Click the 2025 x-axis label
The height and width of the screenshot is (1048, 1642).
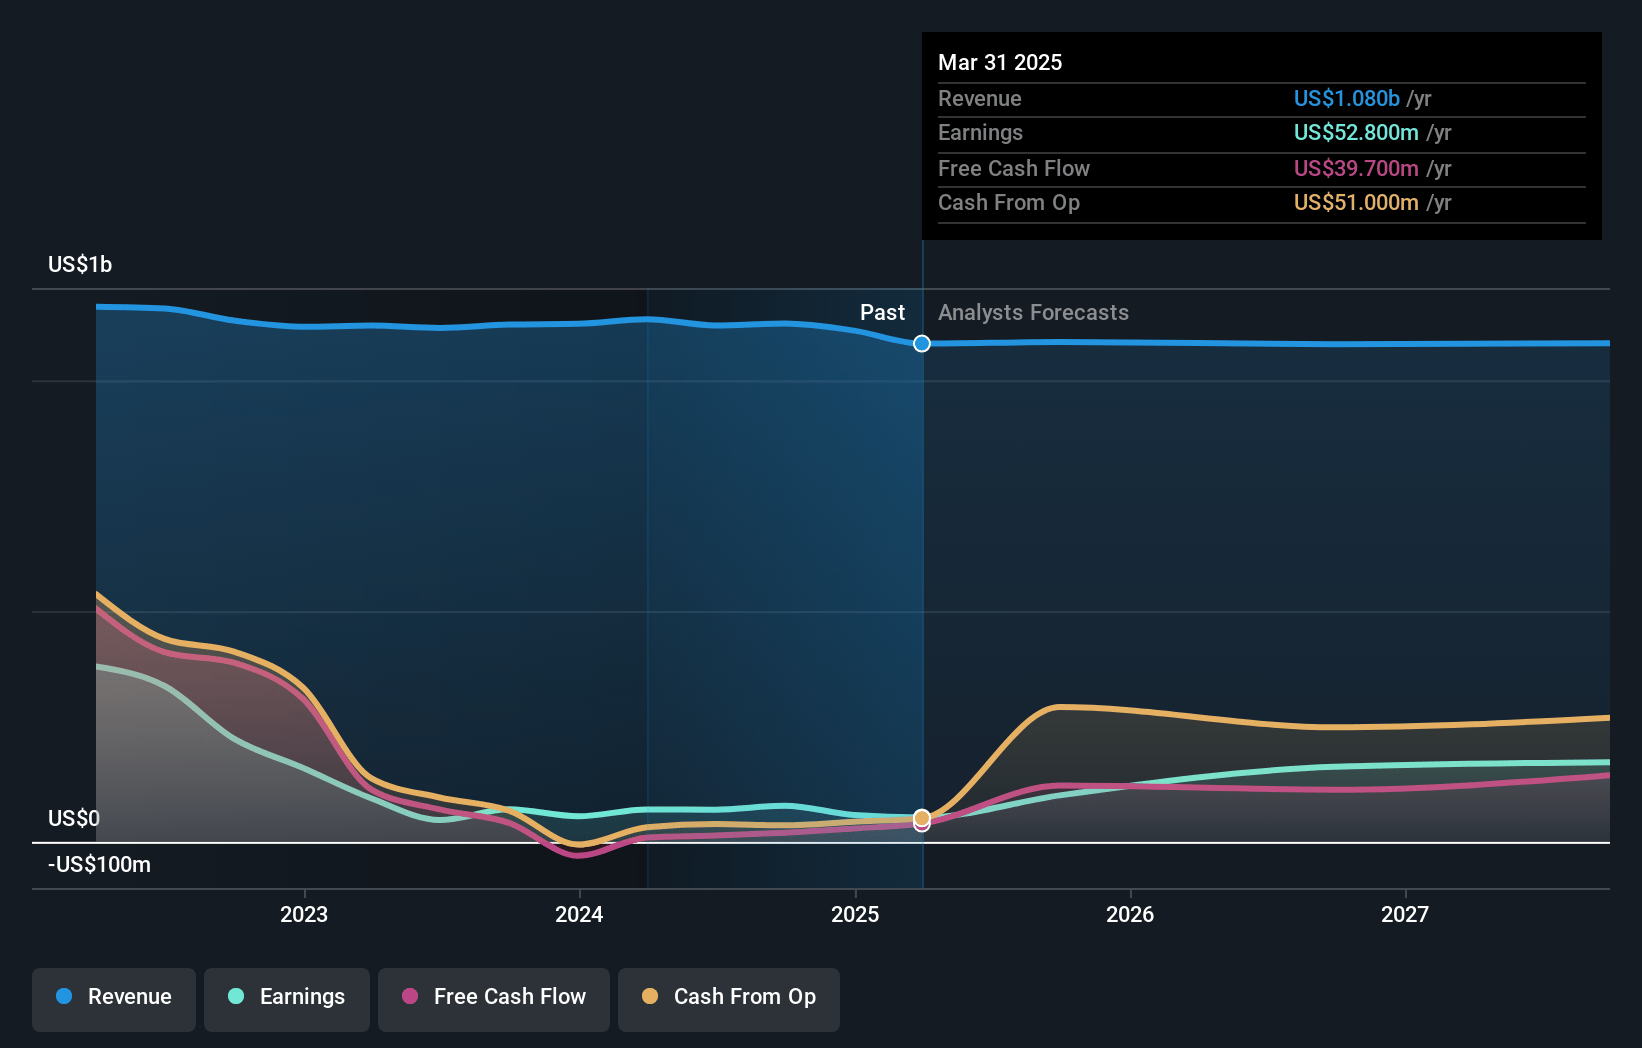click(x=855, y=914)
